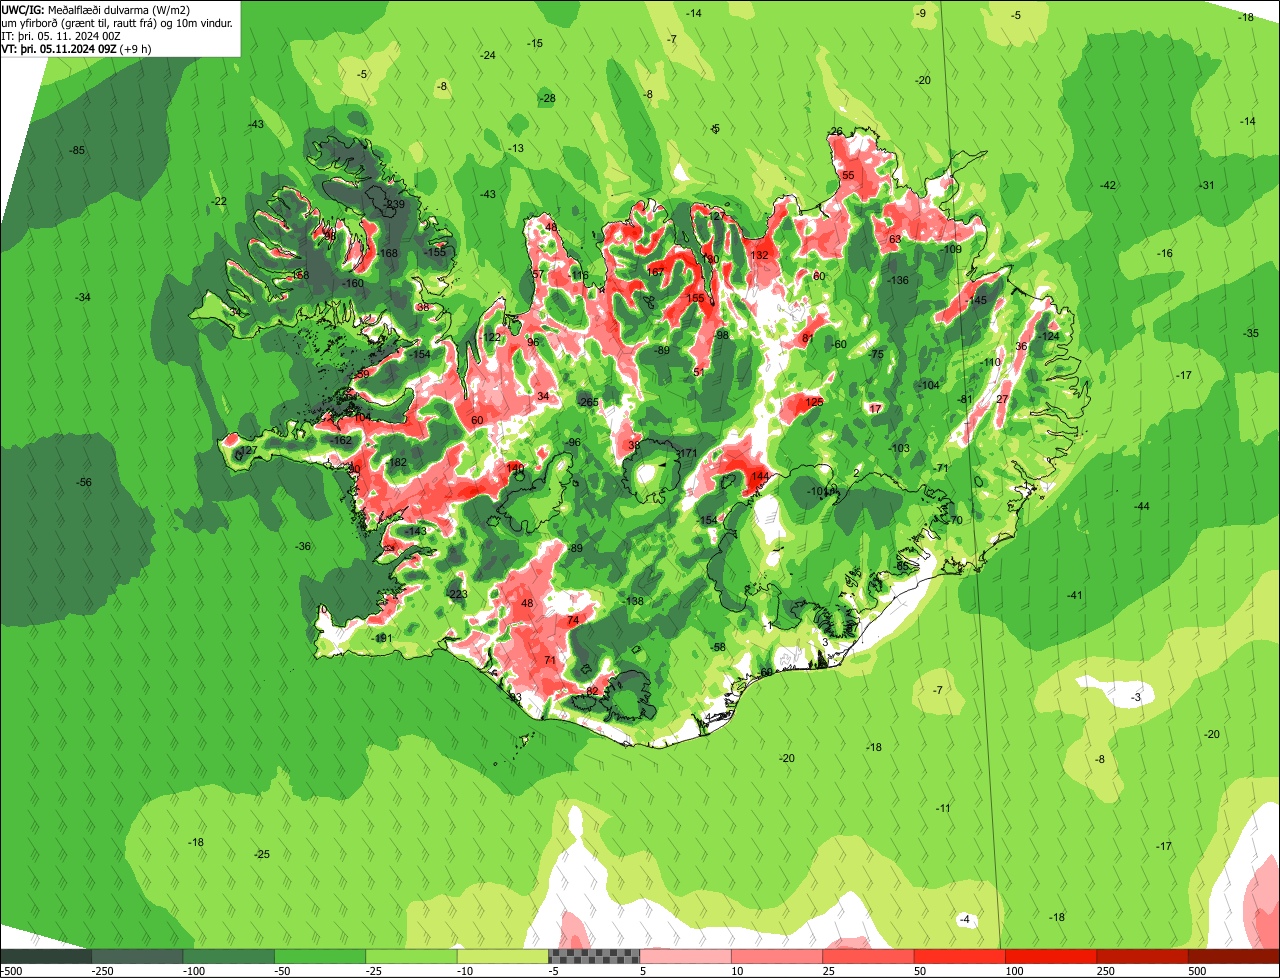Select the legend color between -25 and -10

[412, 955]
